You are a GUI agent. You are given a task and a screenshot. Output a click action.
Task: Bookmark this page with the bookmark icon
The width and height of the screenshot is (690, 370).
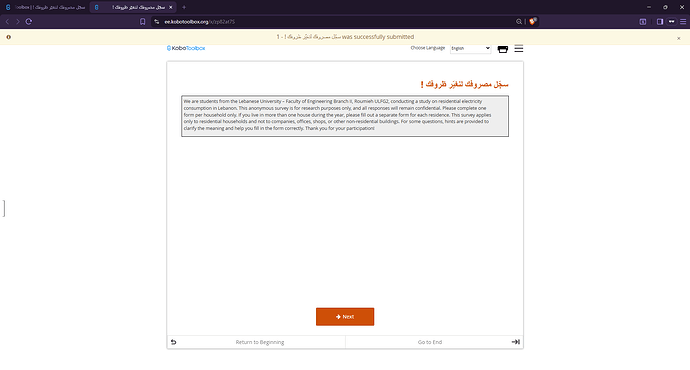[x=143, y=22]
